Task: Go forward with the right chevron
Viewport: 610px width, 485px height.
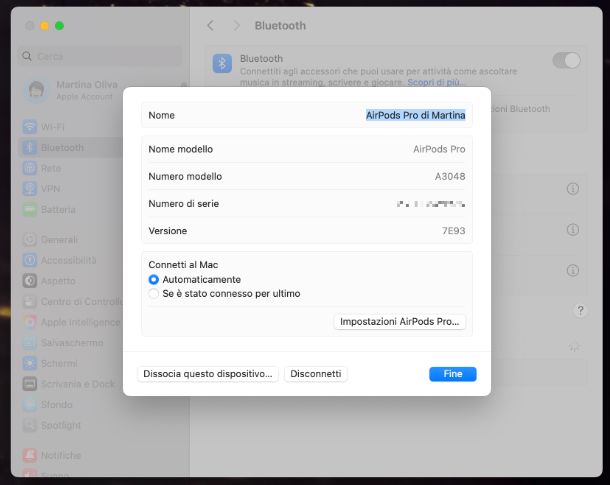Action: pyautogui.click(x=236, y=26)
